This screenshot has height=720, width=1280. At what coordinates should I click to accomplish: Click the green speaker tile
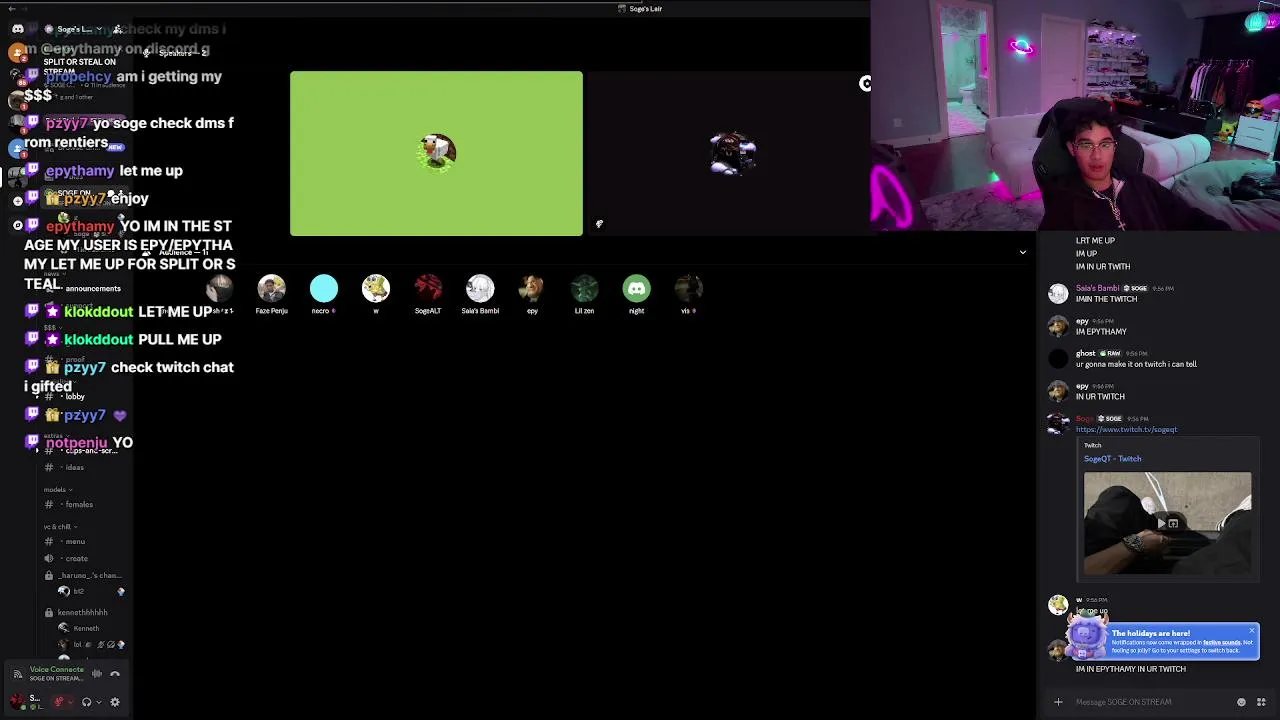tap(436, 153)
